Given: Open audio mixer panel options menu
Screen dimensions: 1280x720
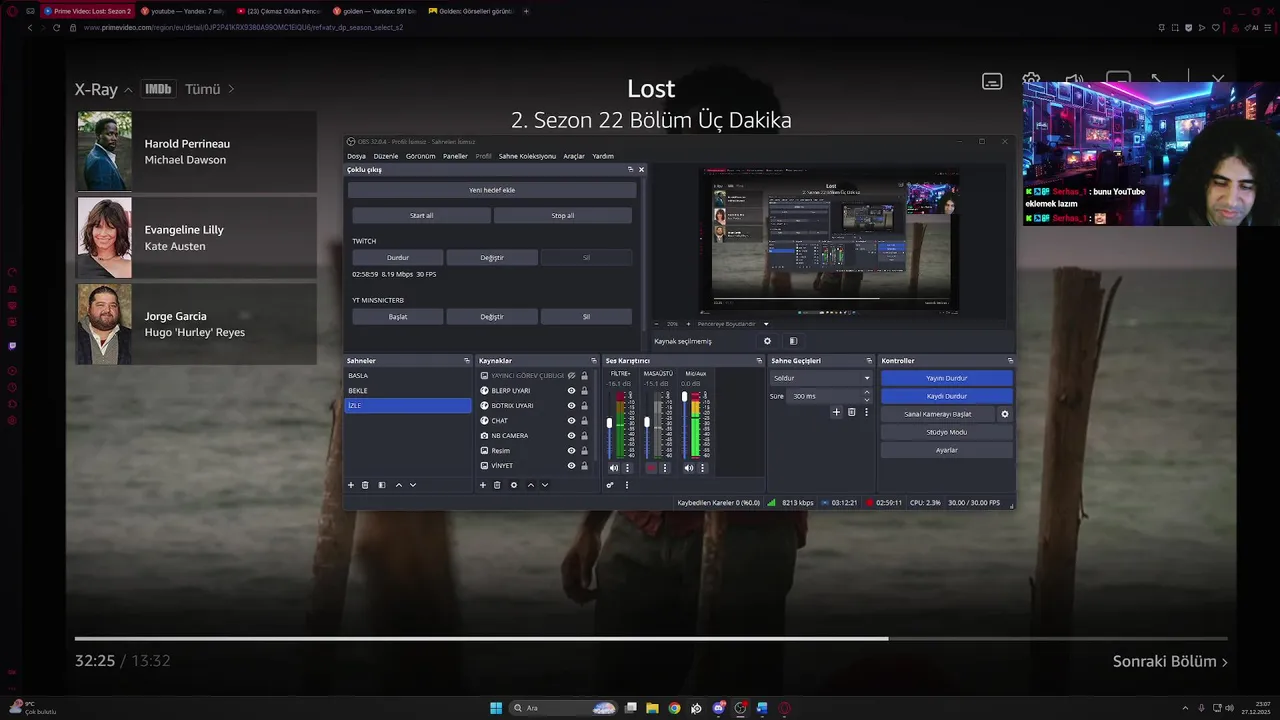Looking at the screenshot, I should click(627, 485).
